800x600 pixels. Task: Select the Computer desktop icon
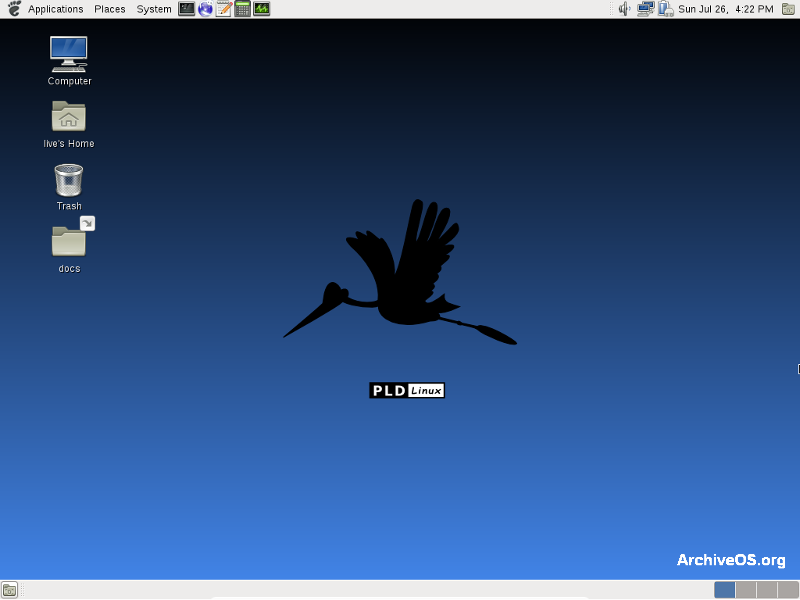click(x=69, y=61)
